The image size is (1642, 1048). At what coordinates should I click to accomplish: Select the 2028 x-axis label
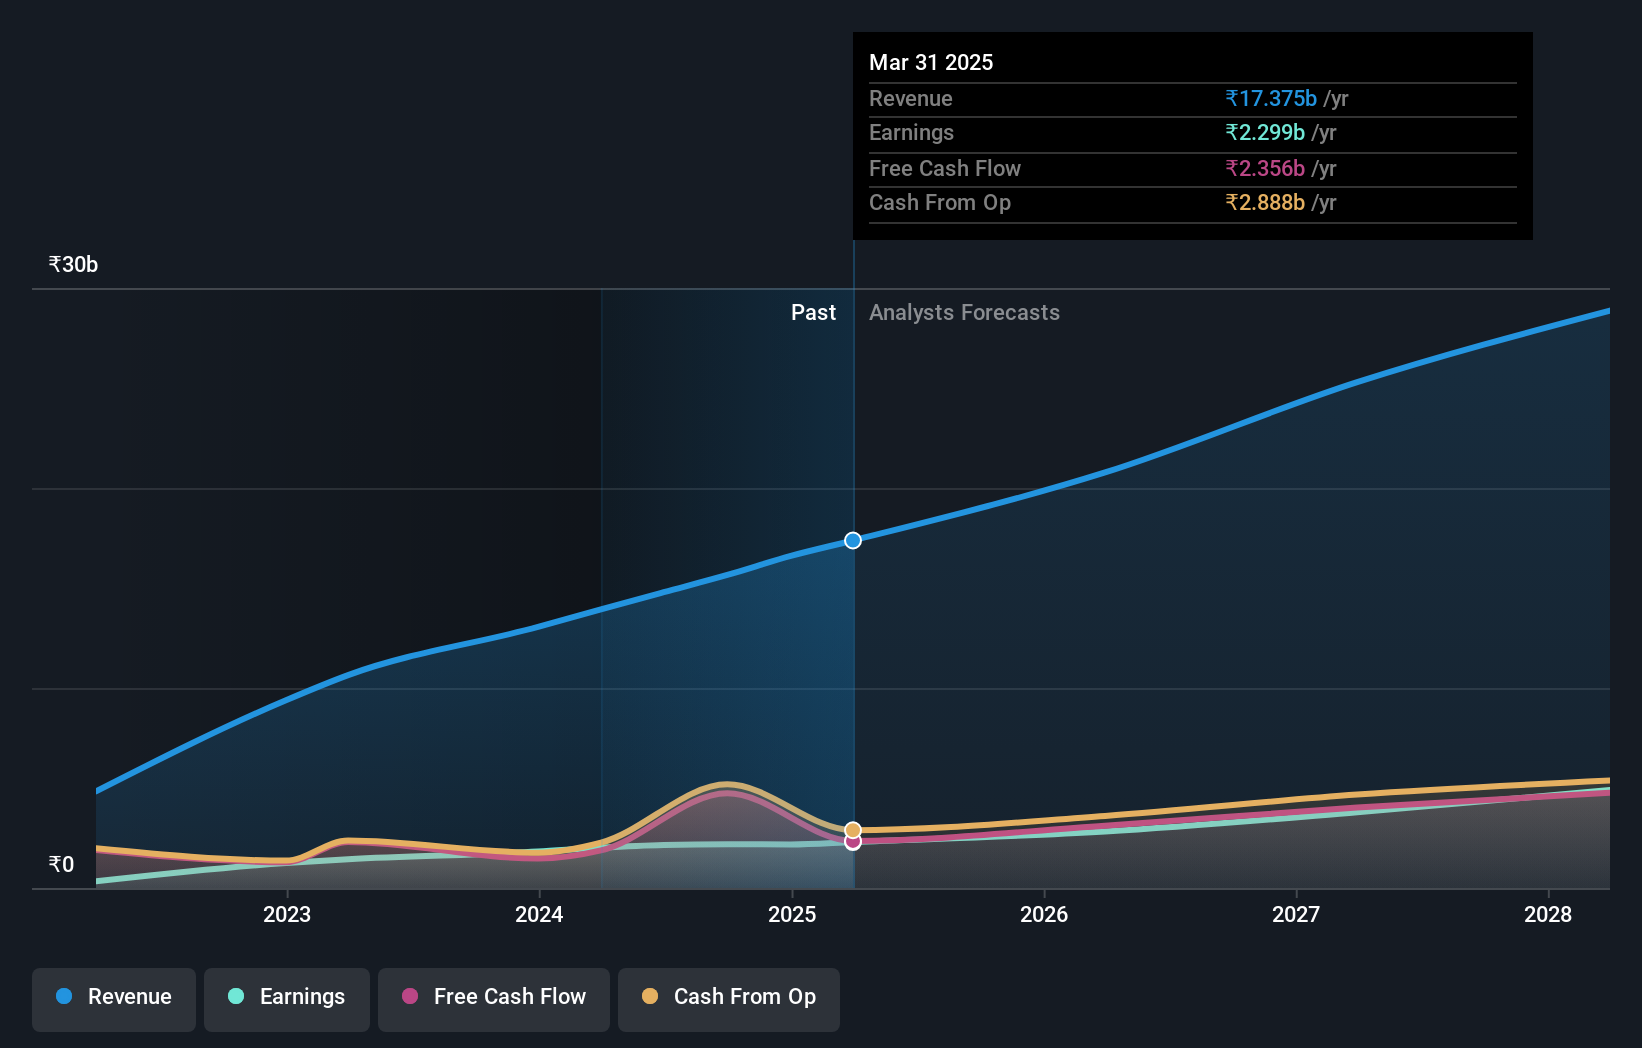pos(1548,914)
